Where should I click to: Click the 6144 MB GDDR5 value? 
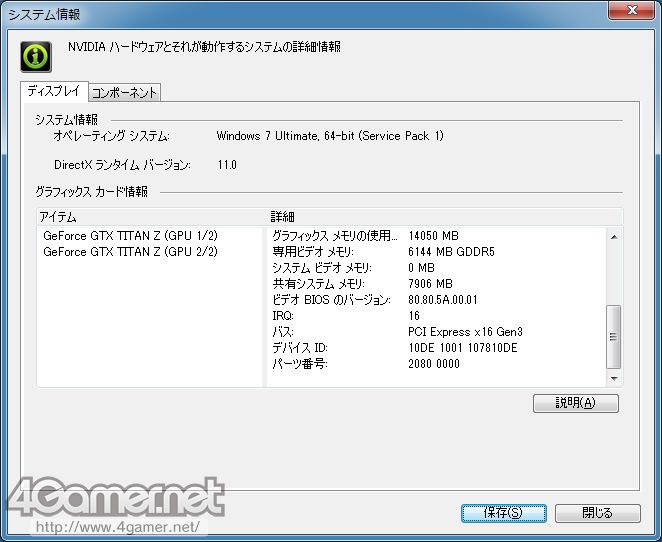click(x=451, y=252)
